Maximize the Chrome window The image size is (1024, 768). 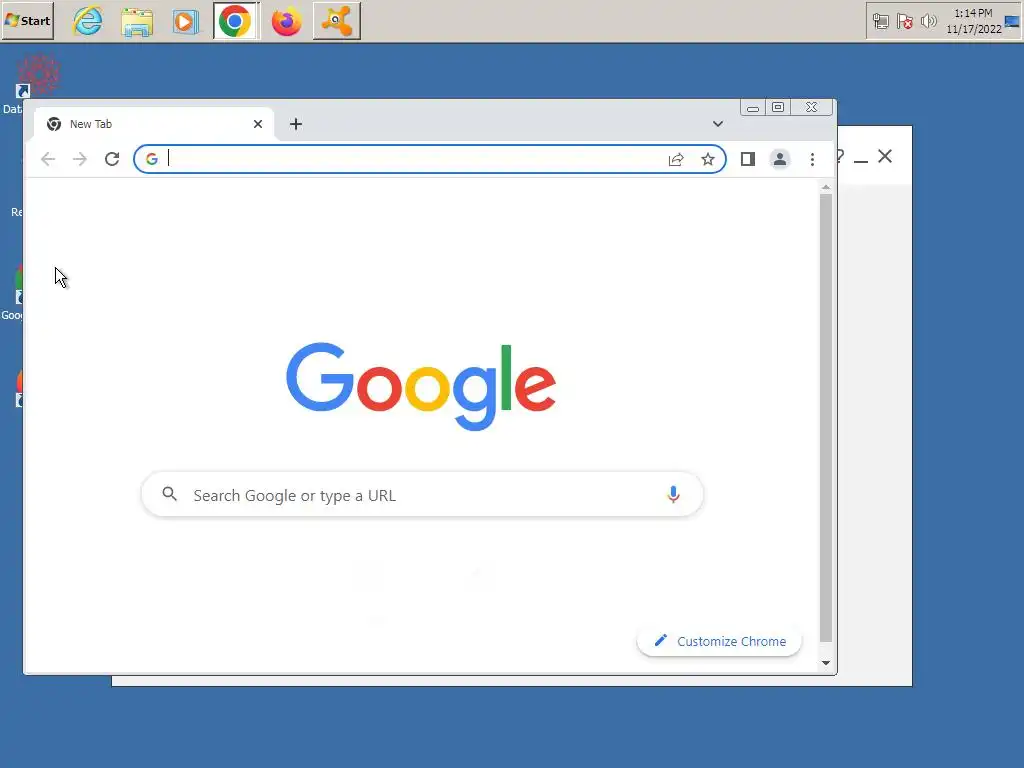tap(778, 107)
